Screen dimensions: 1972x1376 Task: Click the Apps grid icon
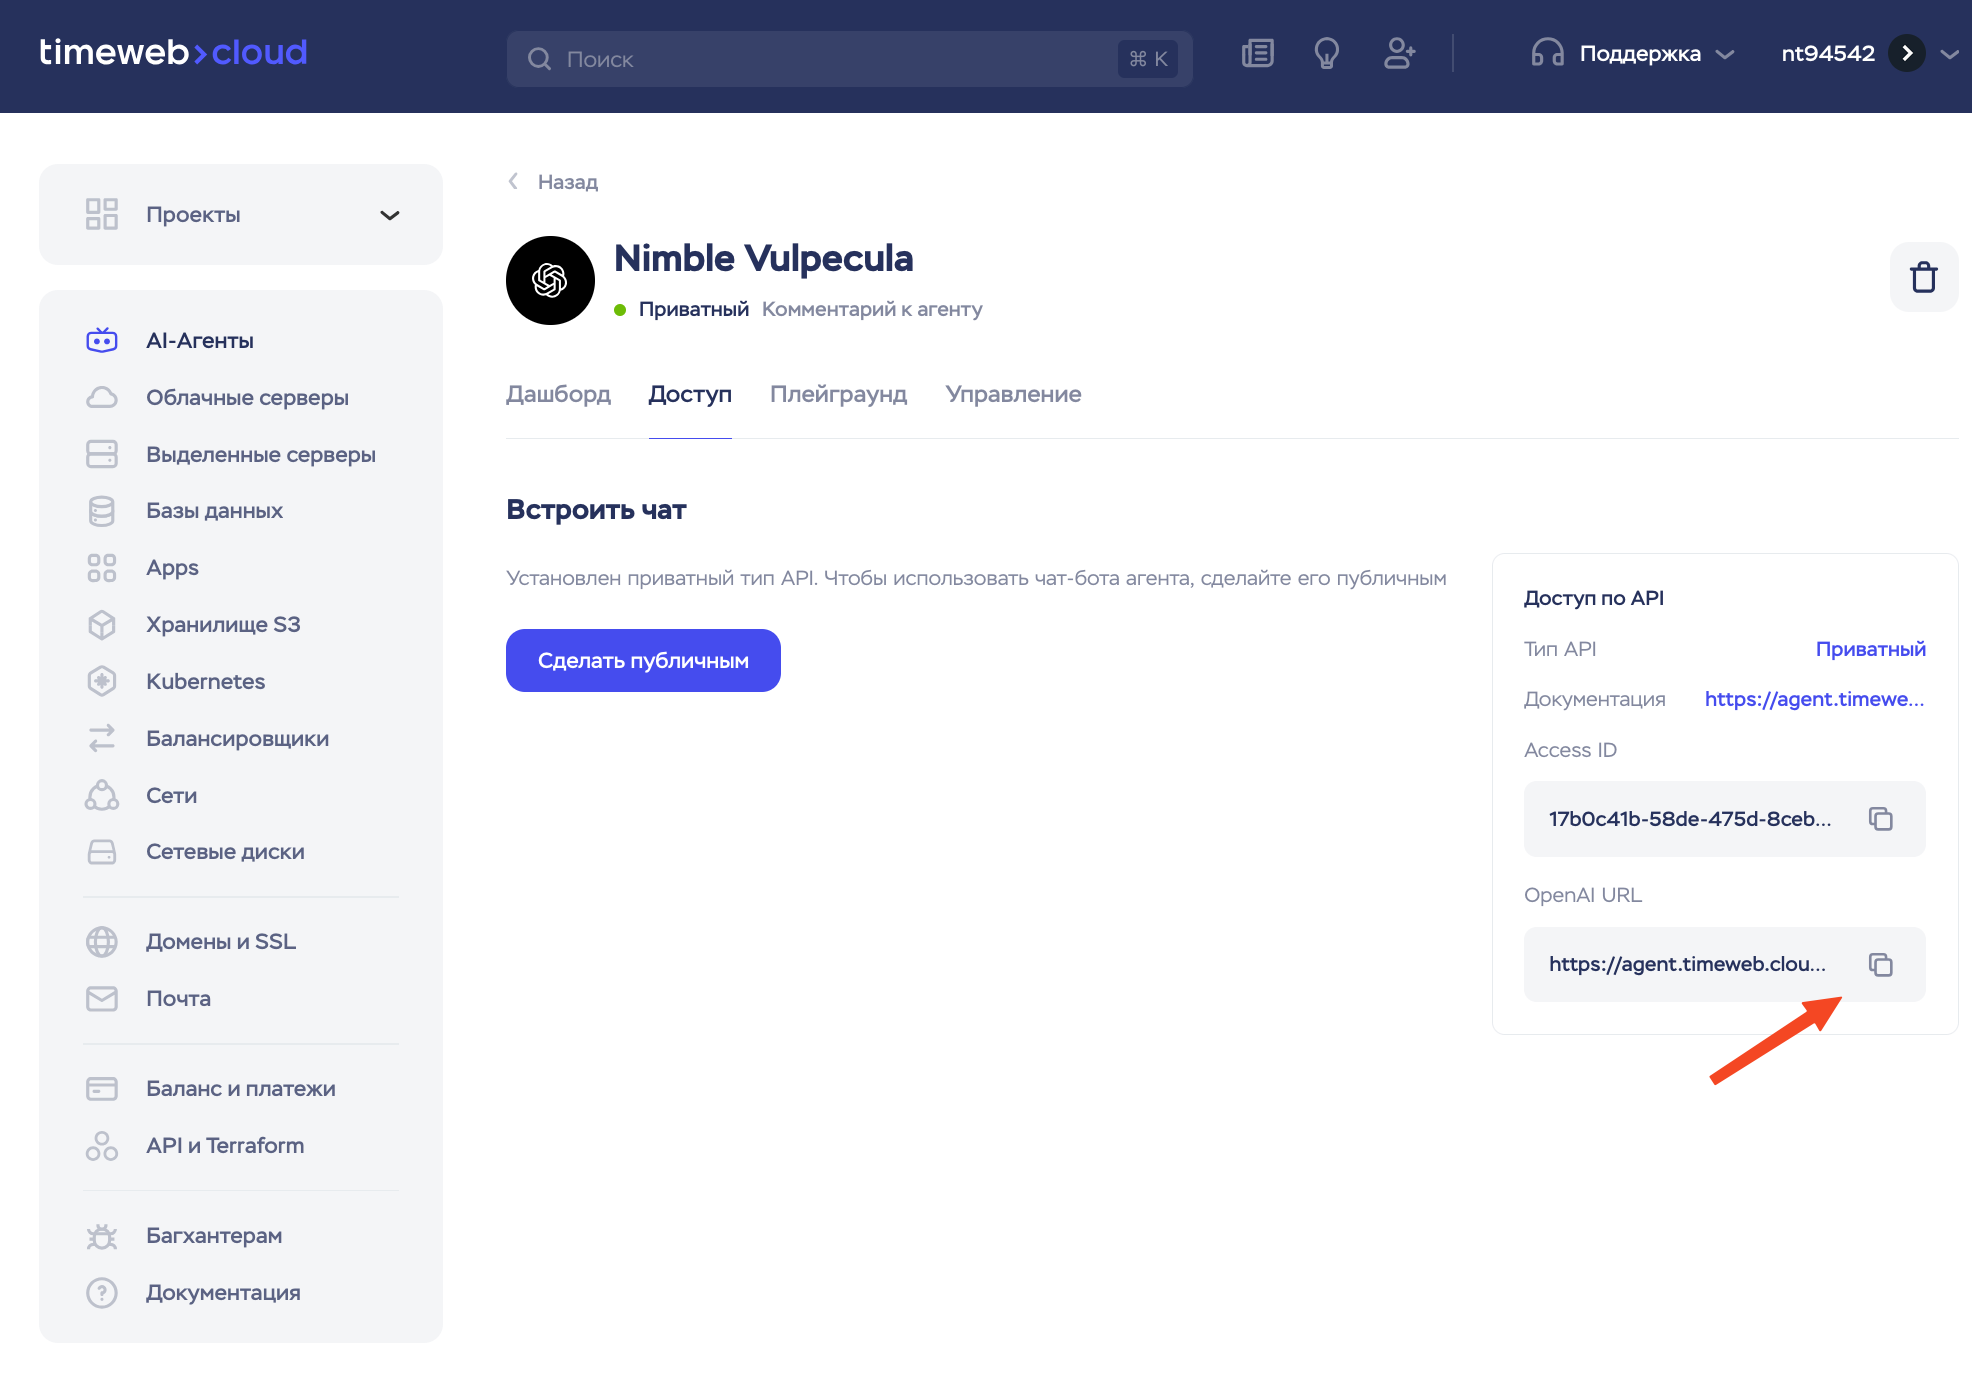102,568
